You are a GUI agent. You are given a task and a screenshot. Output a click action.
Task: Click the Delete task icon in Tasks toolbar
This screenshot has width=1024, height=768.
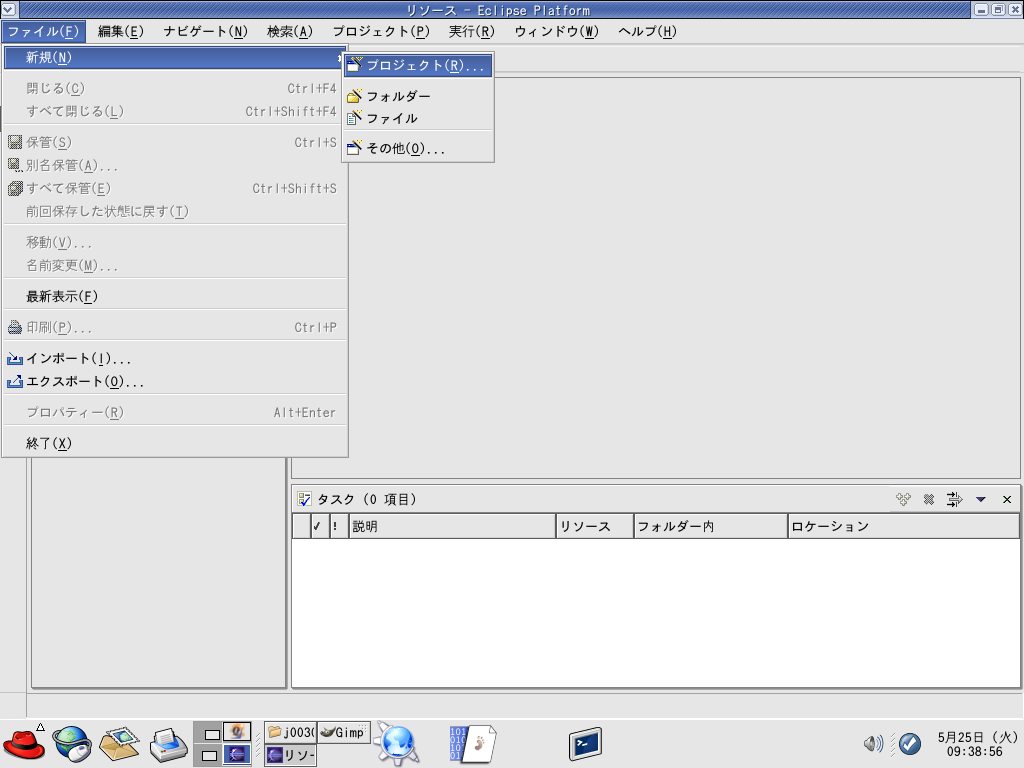point(929,500)
